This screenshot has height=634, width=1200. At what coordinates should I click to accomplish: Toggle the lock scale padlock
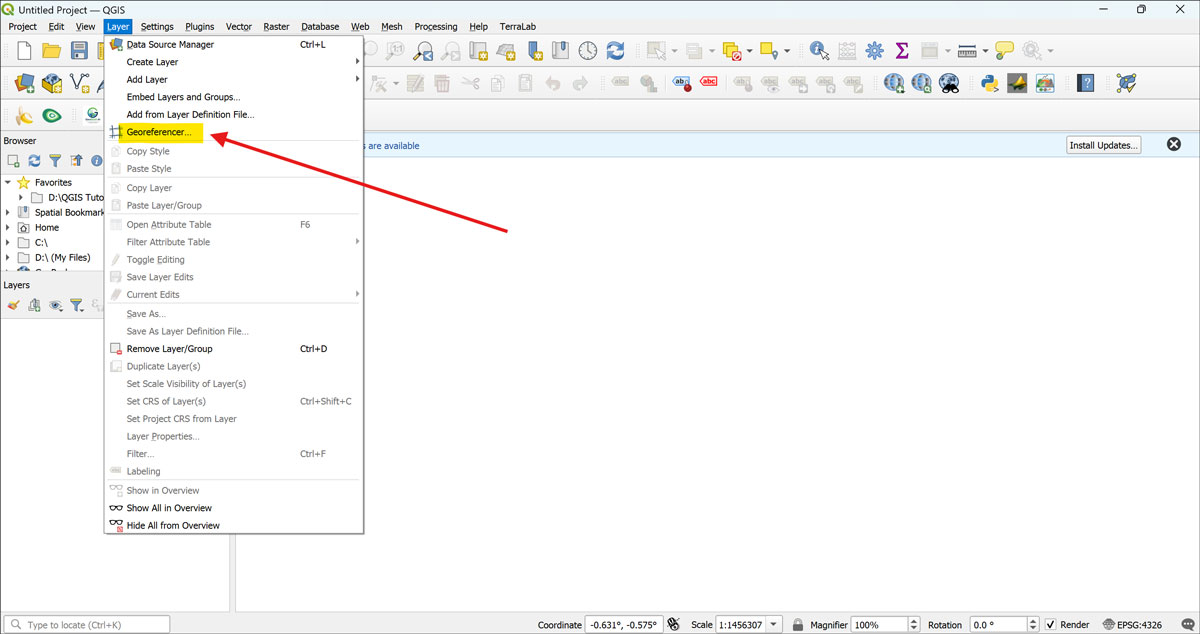click(797, 625)
